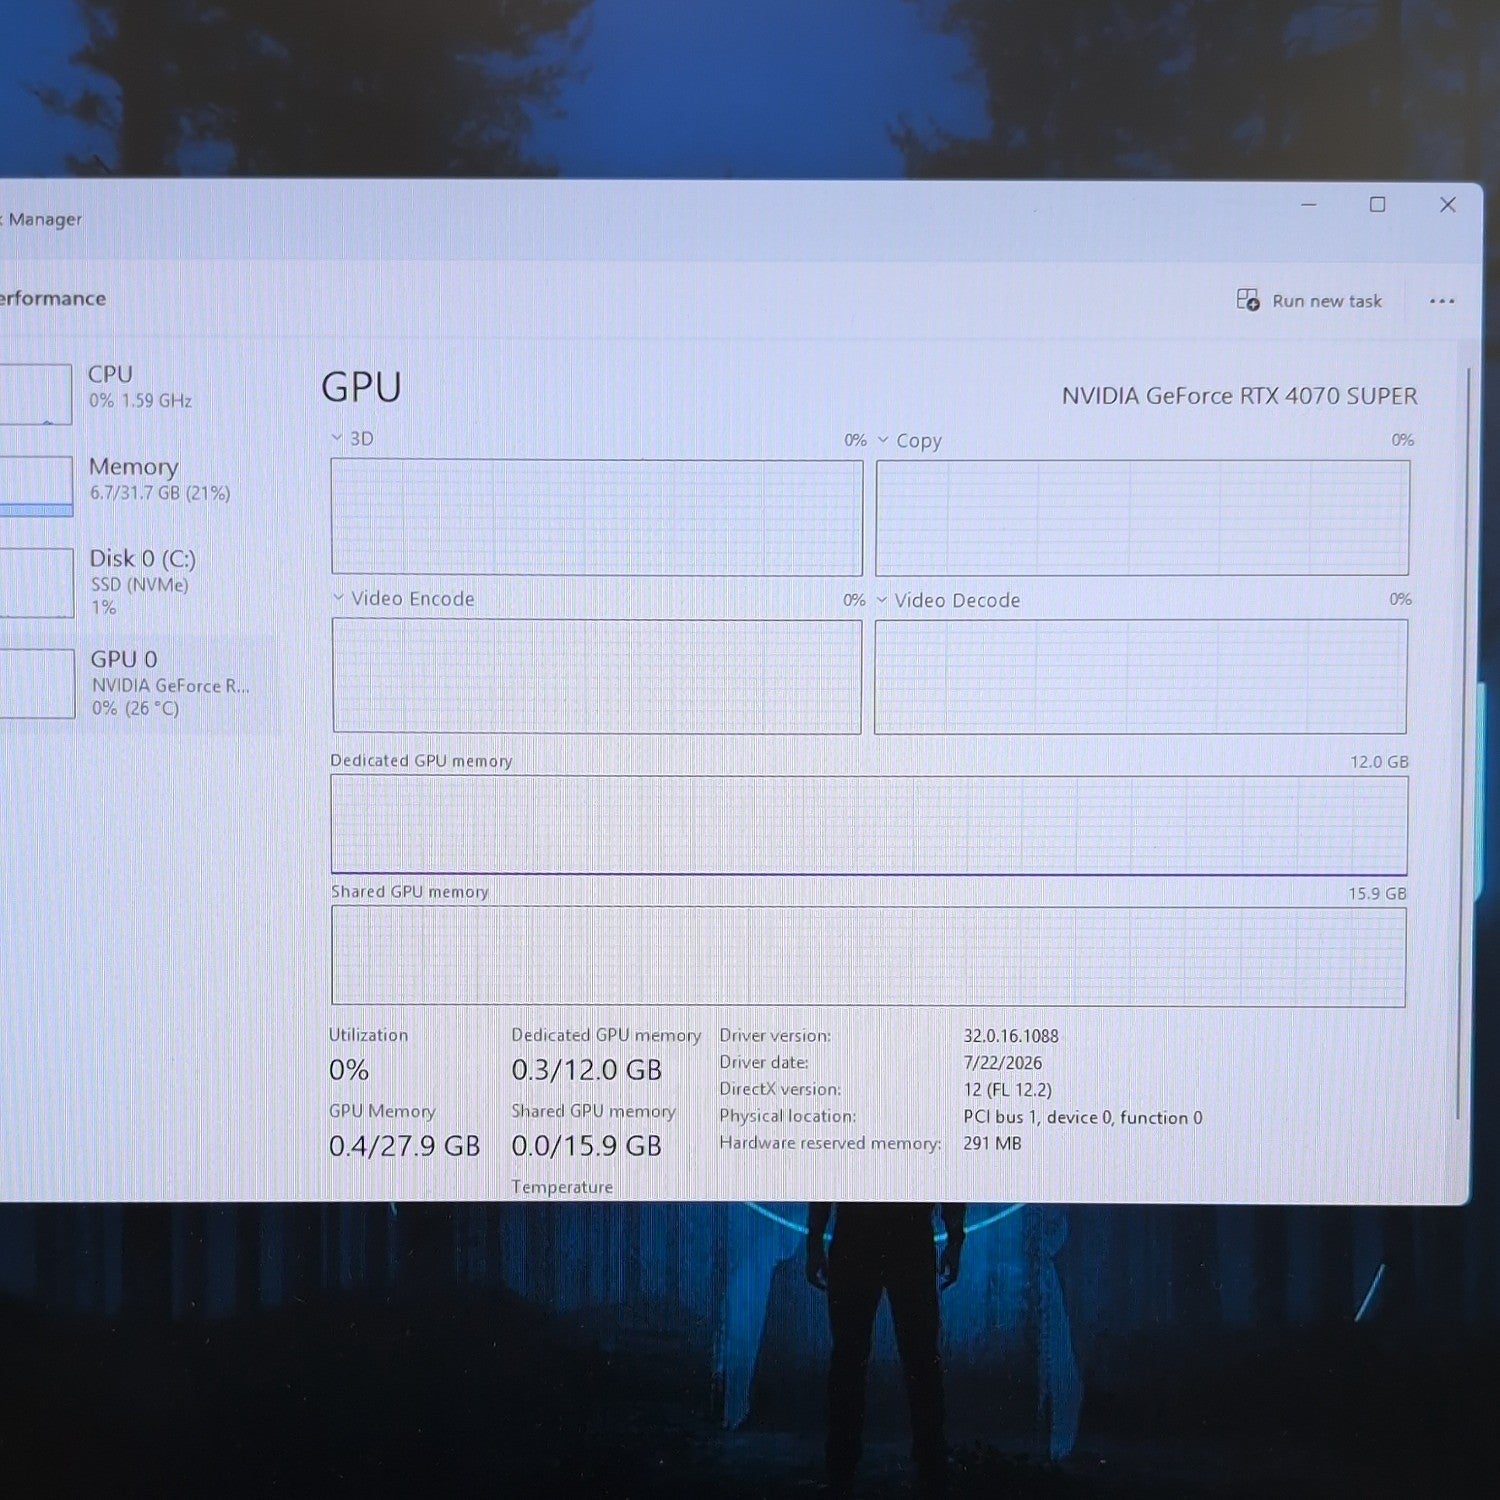
Task: Click the NVIDIA GeForce RTX 4070 SUPER title
Action: coord(1239,396)
